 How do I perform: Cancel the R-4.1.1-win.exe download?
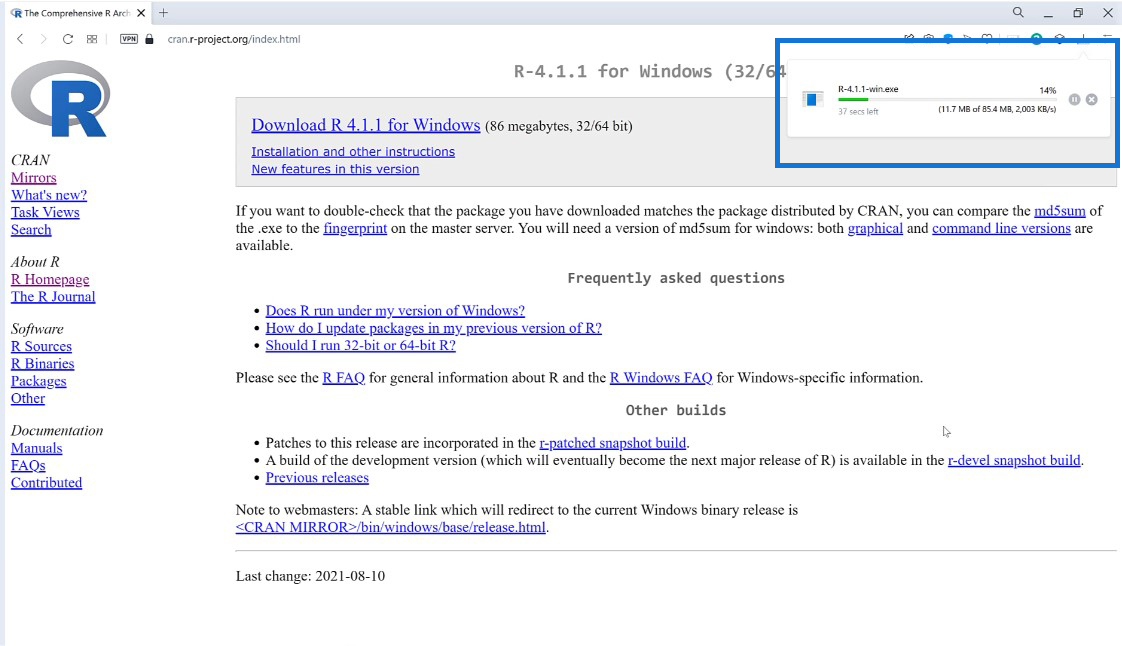pos(1091,99)
